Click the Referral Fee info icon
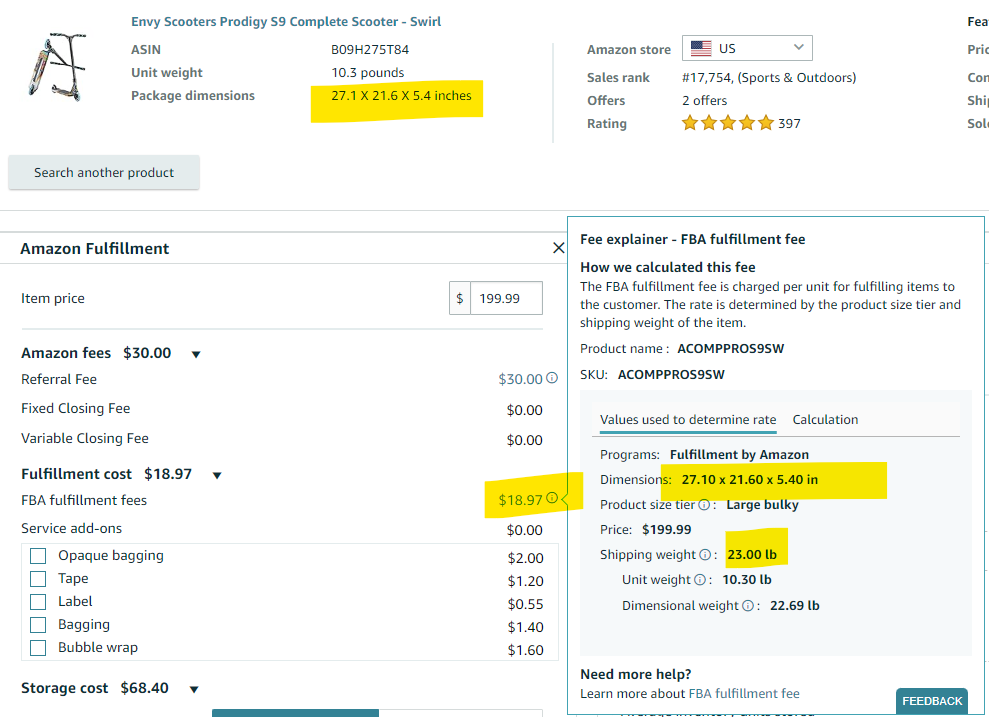This screenshot has height=717, width=989. (x=552, y=378)
